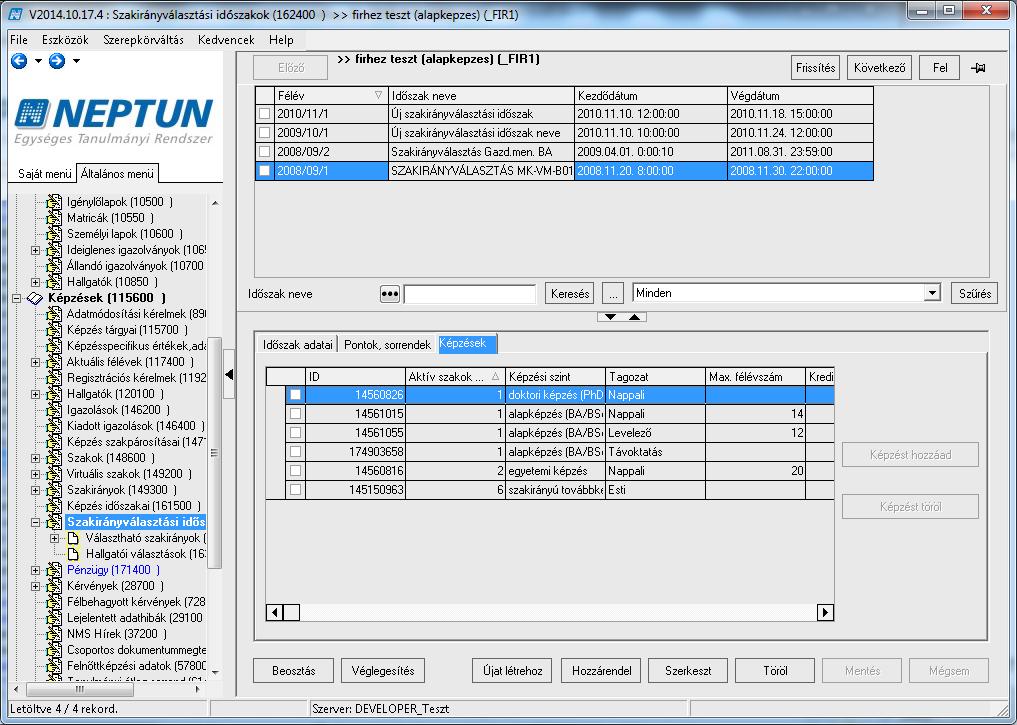Click the tree vertical scrollbar thumb
Viewport: 1017px width, 725px height.
click(x=214, y=453)
